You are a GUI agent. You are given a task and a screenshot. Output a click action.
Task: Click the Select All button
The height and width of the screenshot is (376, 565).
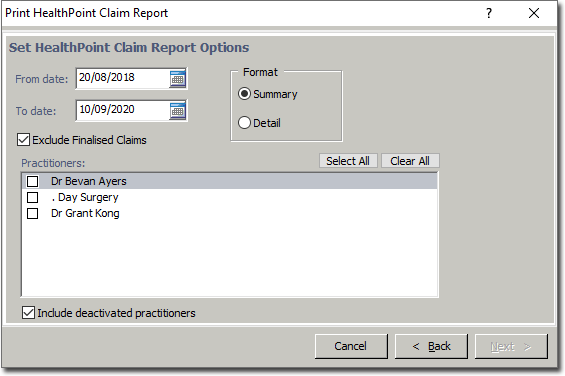tap(348, 161)
